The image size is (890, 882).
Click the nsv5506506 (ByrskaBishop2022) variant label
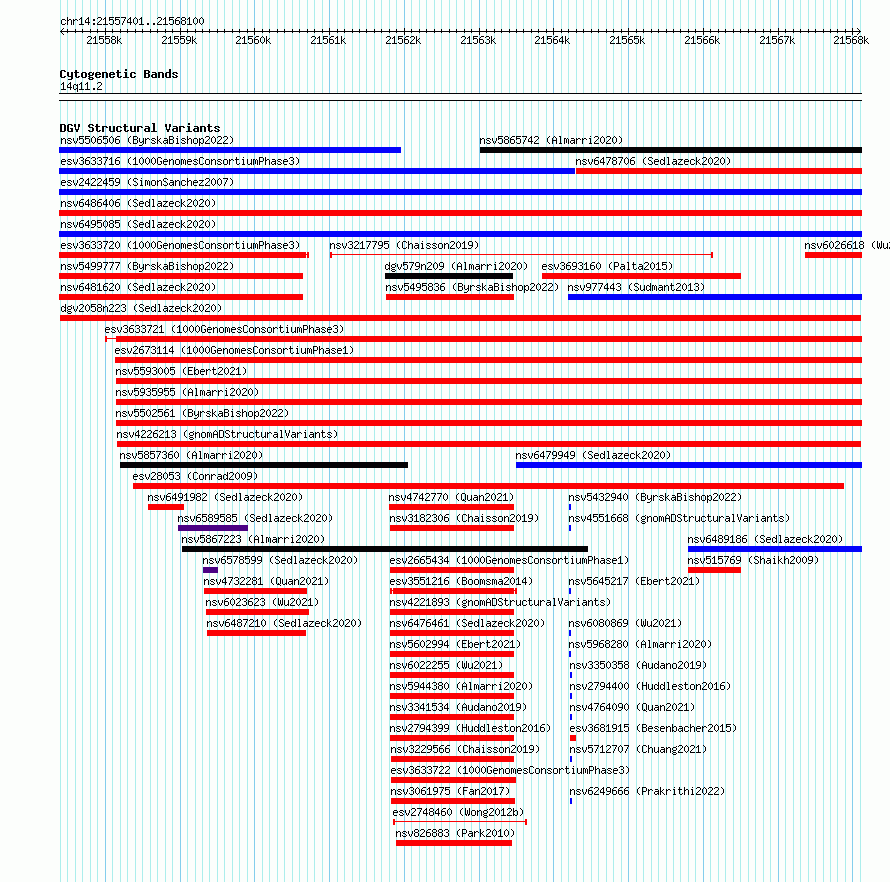tap(147, 140)
